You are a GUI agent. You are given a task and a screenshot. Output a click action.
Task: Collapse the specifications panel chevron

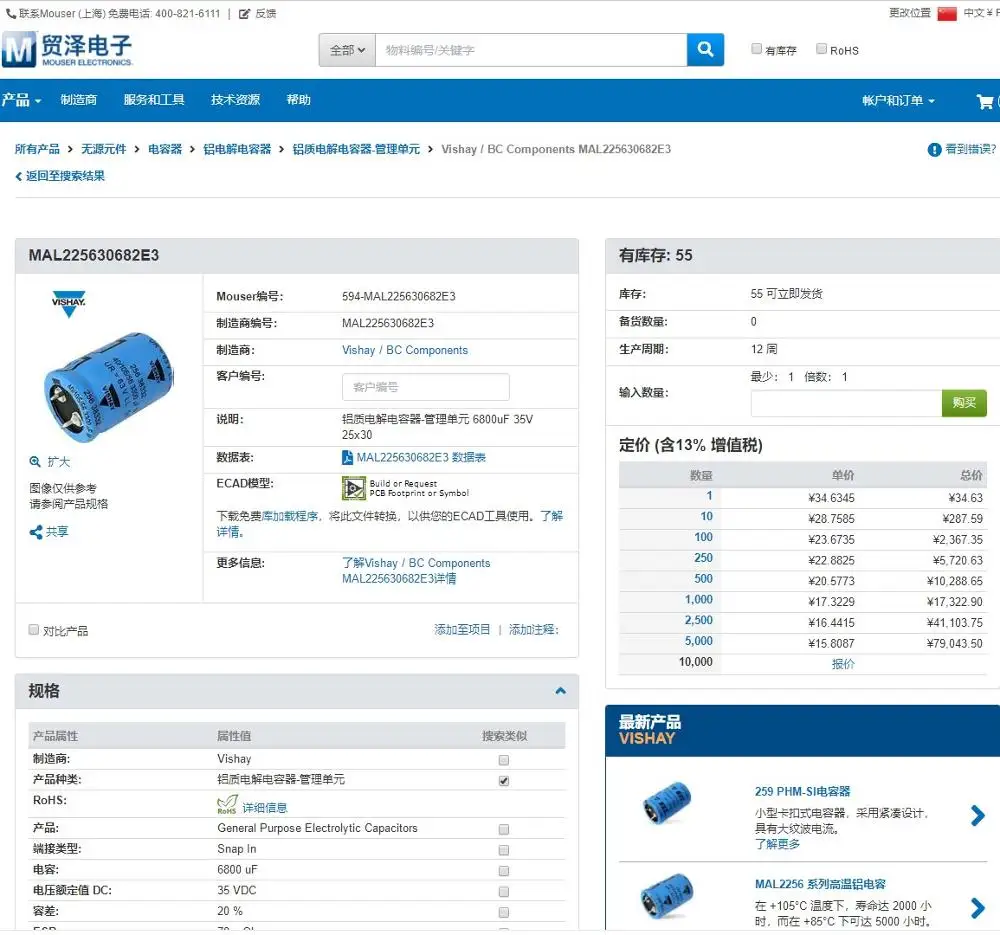[x=561, y=691]
